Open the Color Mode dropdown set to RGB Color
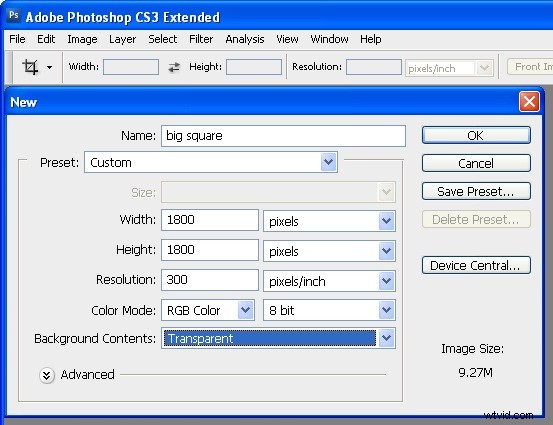This screenshot has width=553, height=425. (x=208, y=310)
